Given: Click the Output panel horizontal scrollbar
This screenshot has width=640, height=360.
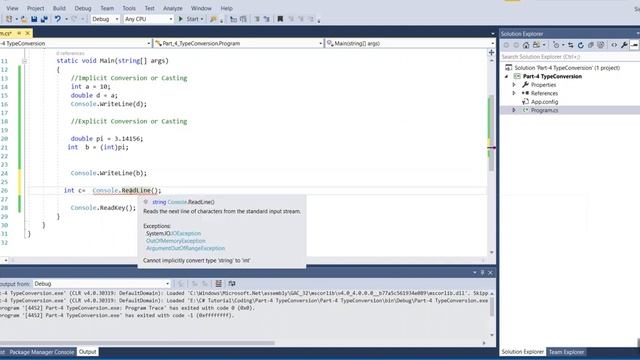Looking at the screenshot, I should tap(137, 343).
